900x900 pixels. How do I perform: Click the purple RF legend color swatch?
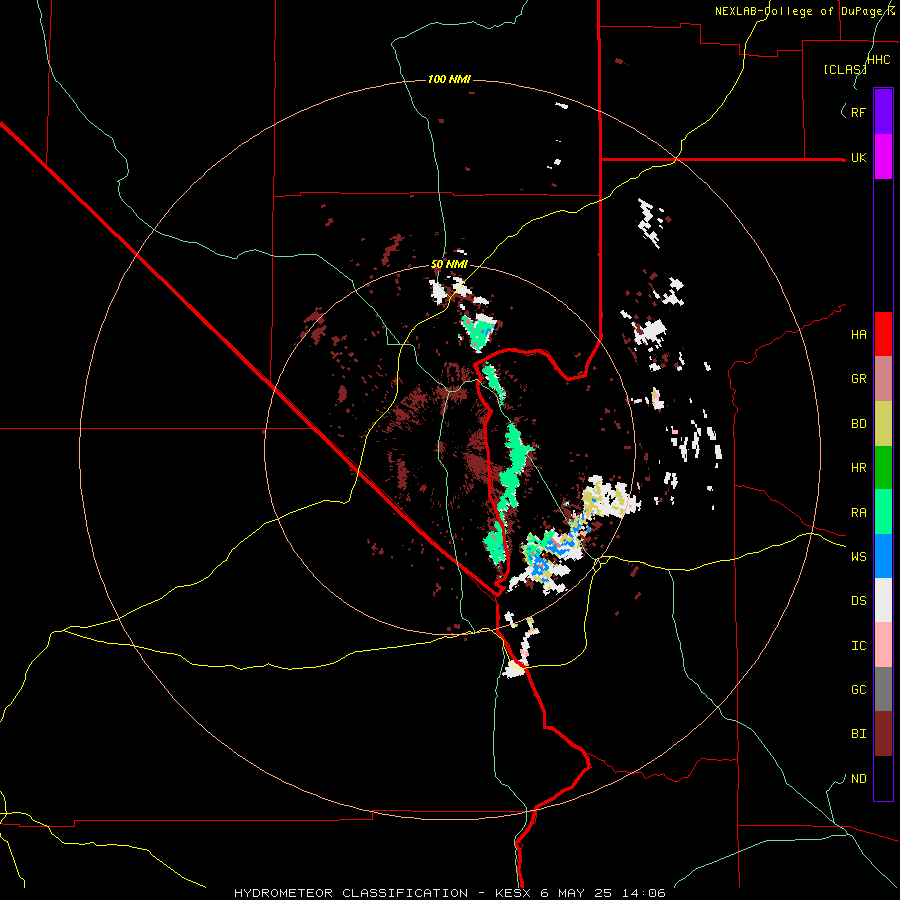coord(883,112)
